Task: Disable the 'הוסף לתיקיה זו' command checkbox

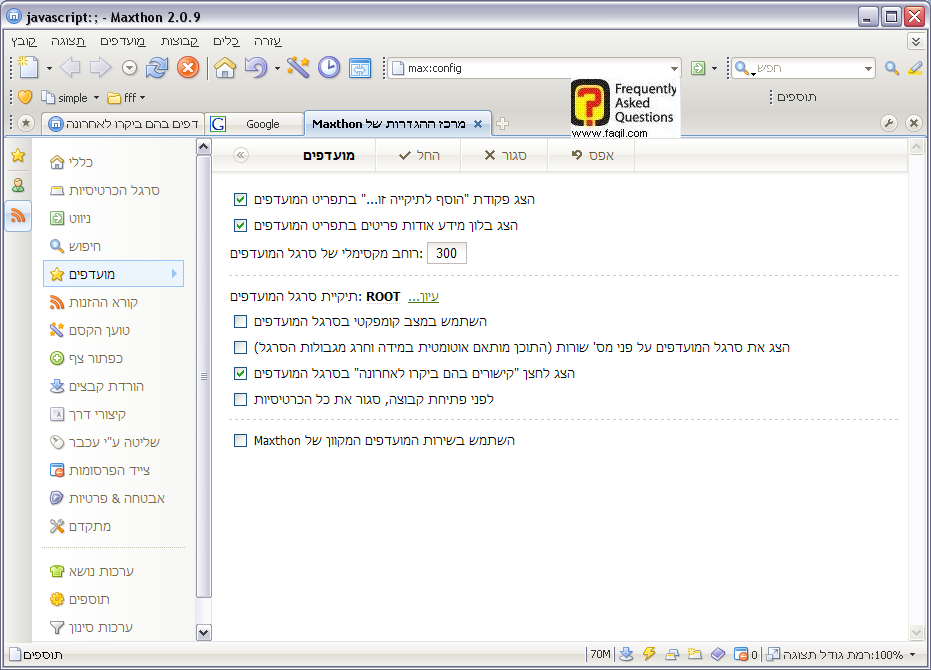Action: click(240, 199)
